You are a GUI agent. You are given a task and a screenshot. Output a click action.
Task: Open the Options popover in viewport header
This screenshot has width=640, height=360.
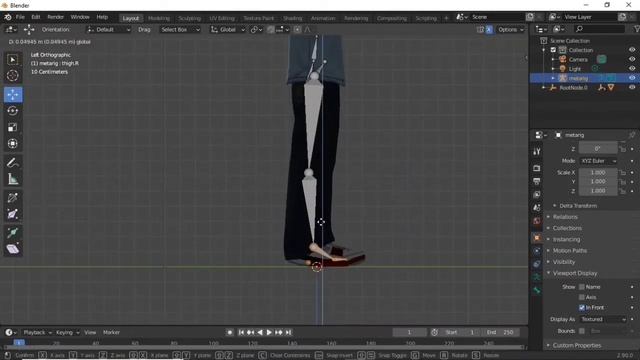point(510,29)
